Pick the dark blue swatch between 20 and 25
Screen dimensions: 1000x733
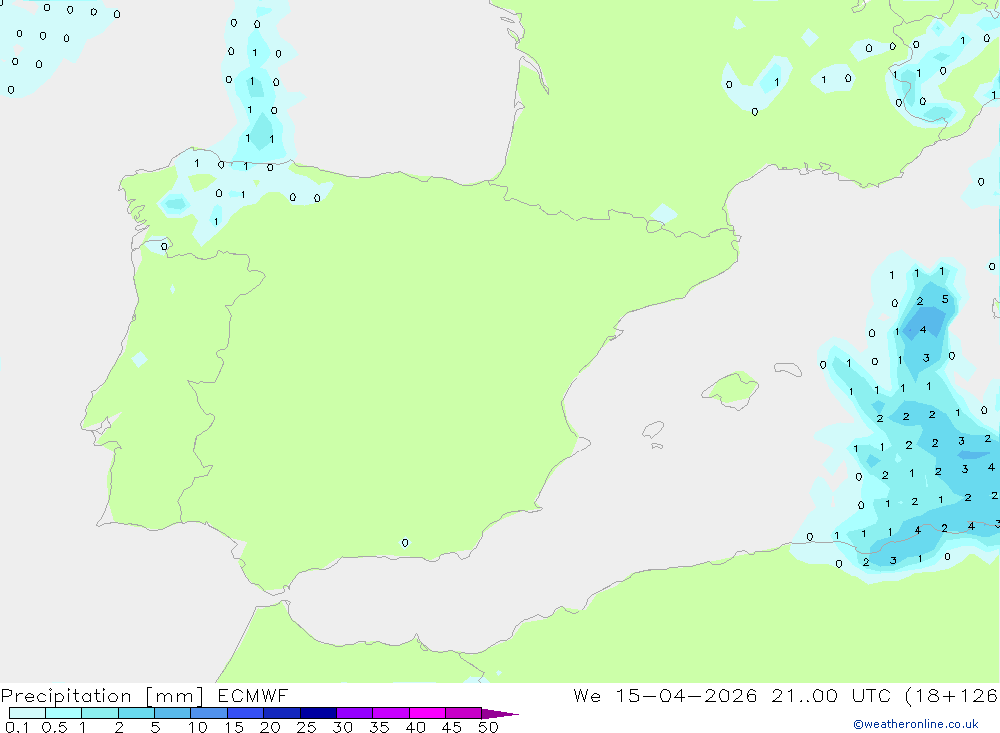[281, 713]
